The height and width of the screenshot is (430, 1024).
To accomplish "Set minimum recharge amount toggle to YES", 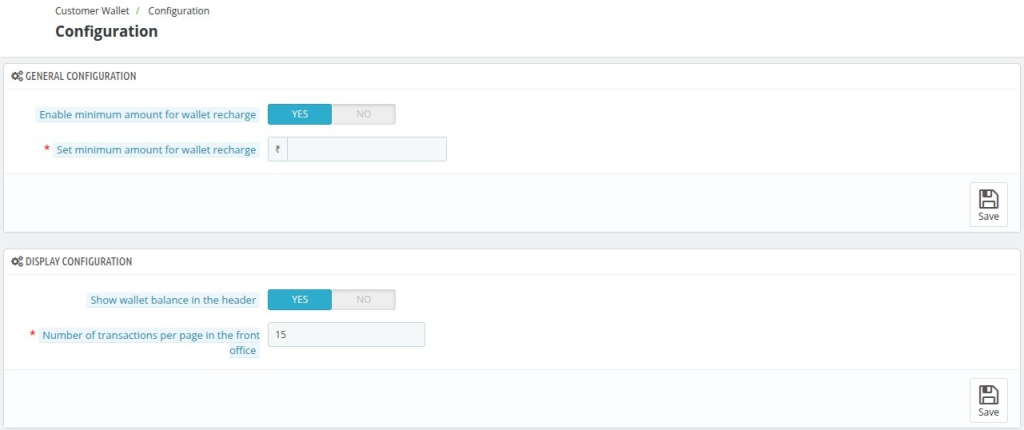I will point(300,114).
